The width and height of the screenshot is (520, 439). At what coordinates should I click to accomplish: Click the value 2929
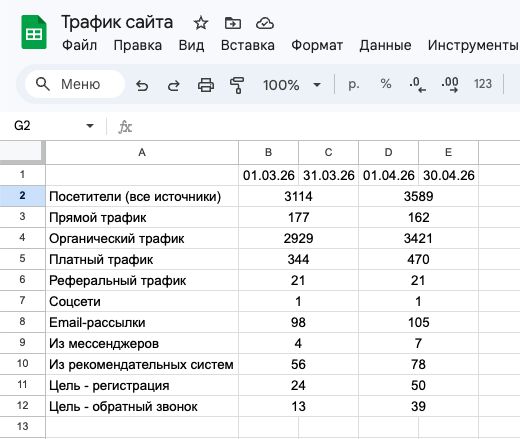coord(298,238)
